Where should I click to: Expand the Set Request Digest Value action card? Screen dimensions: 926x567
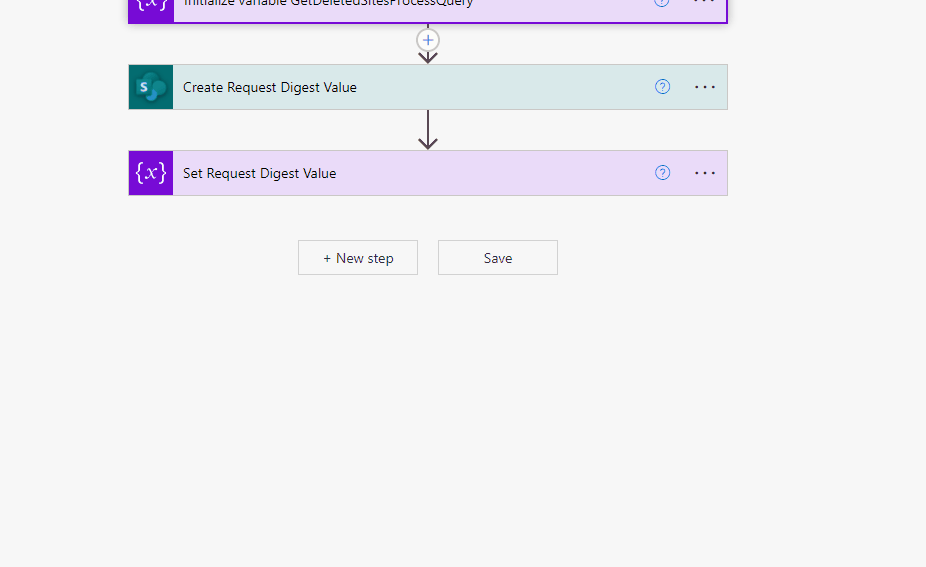[450, 173]
